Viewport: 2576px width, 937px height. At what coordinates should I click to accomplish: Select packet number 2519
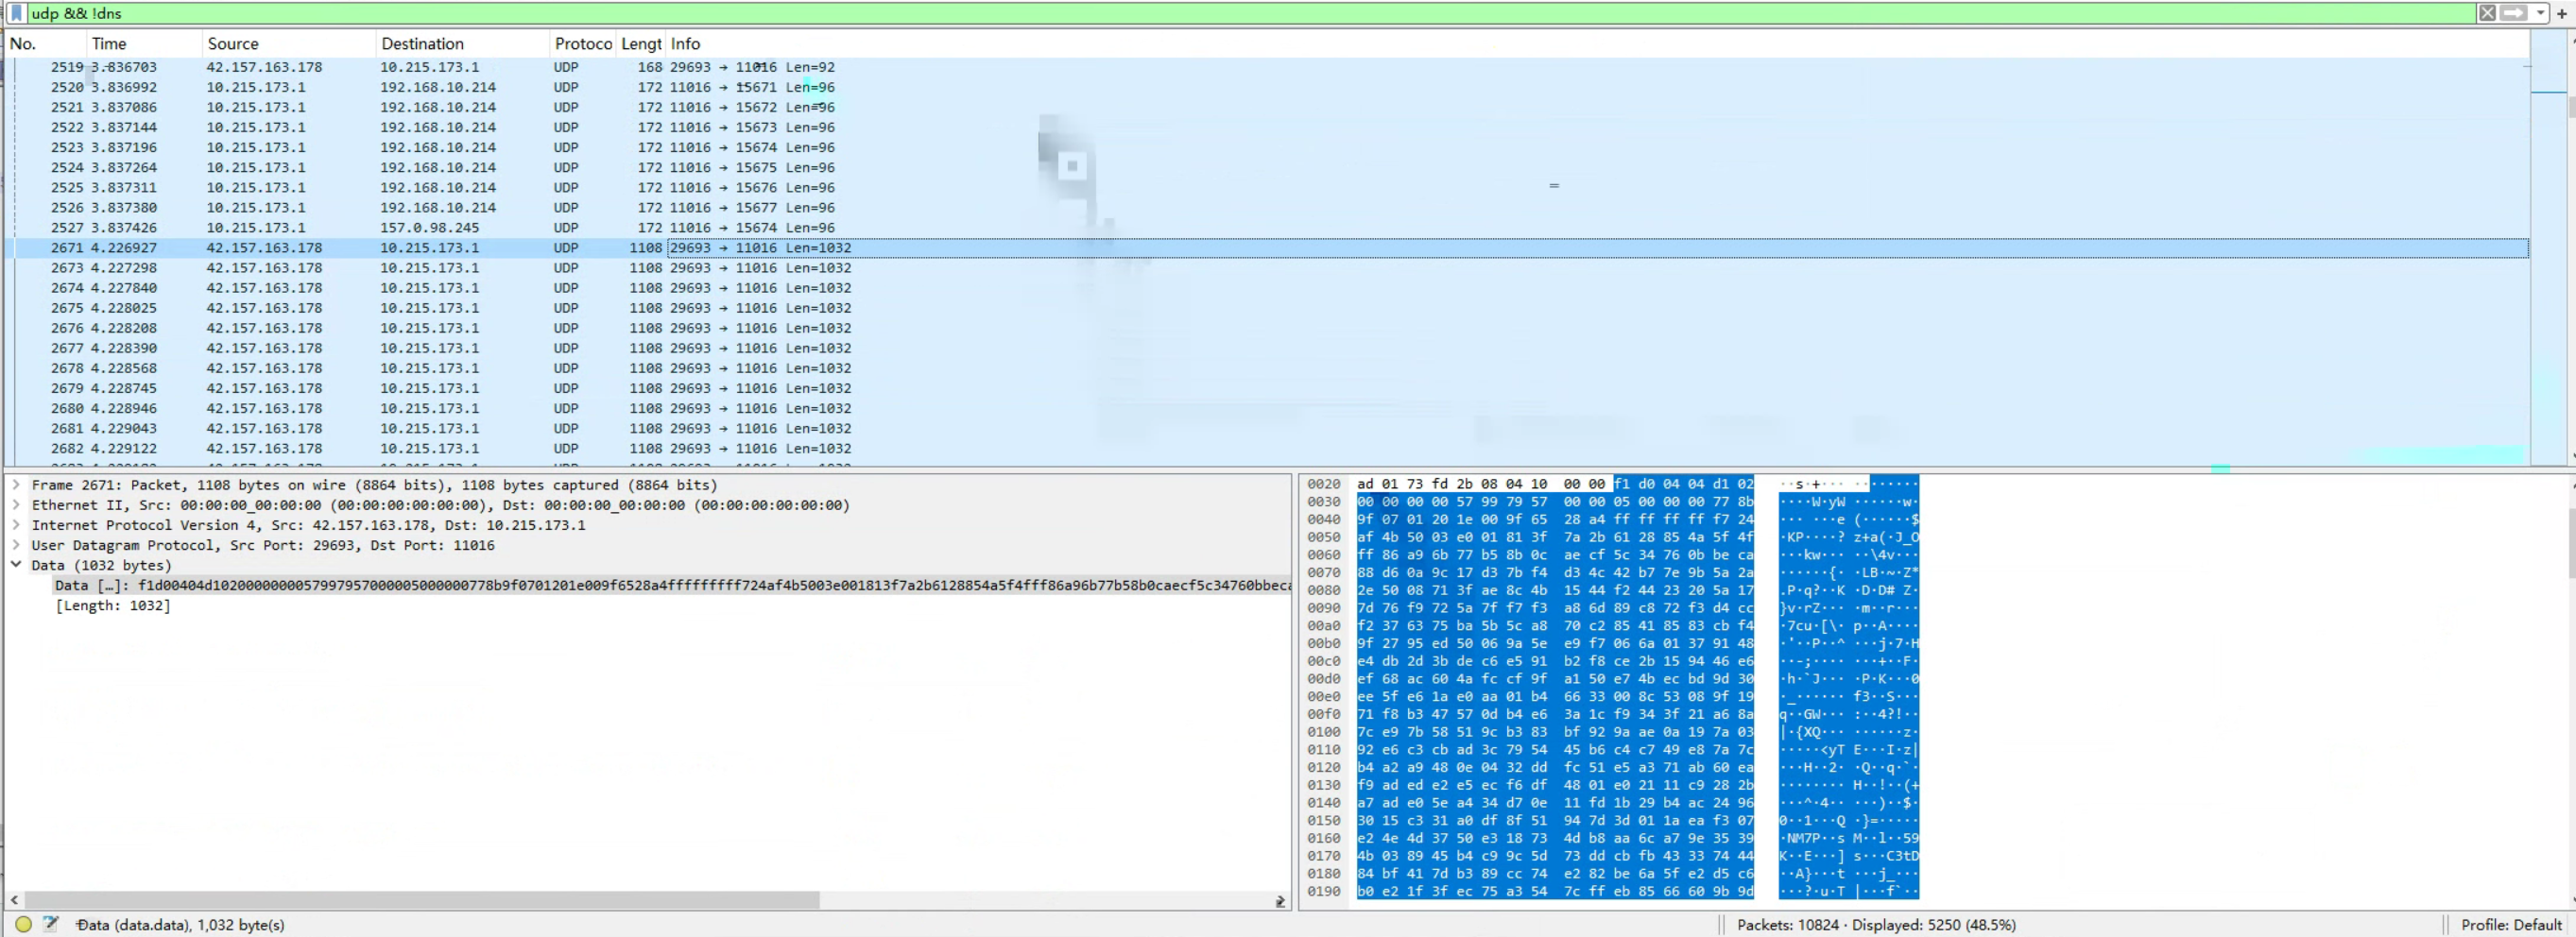1266,67
